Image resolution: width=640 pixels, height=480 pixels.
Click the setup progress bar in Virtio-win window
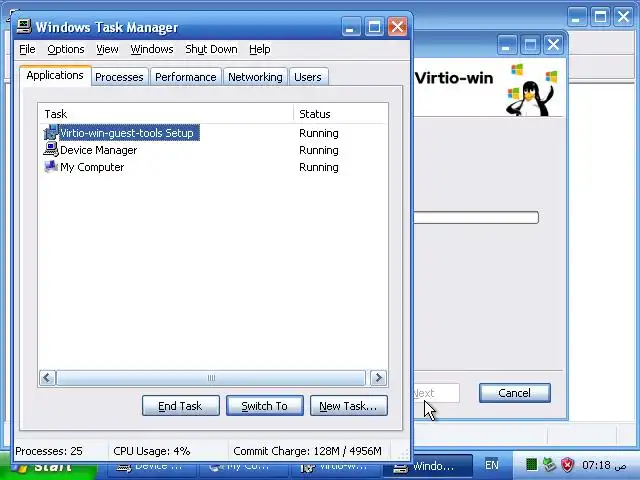tap(476, 218)
